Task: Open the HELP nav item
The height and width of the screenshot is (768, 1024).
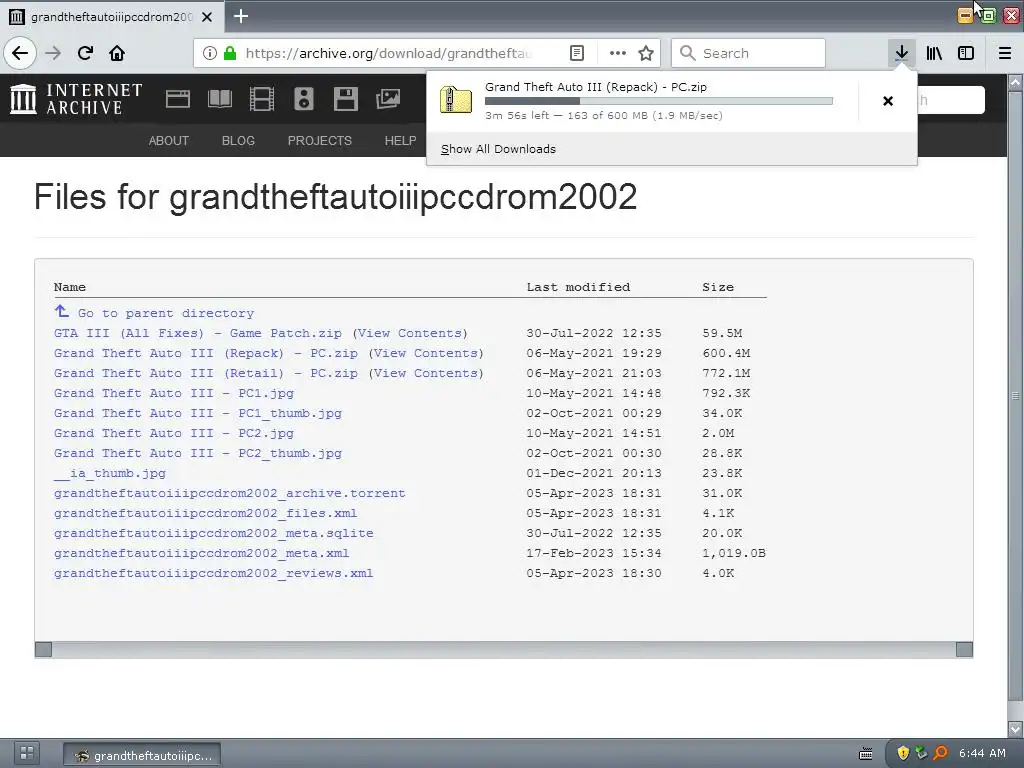Action: 400,140
